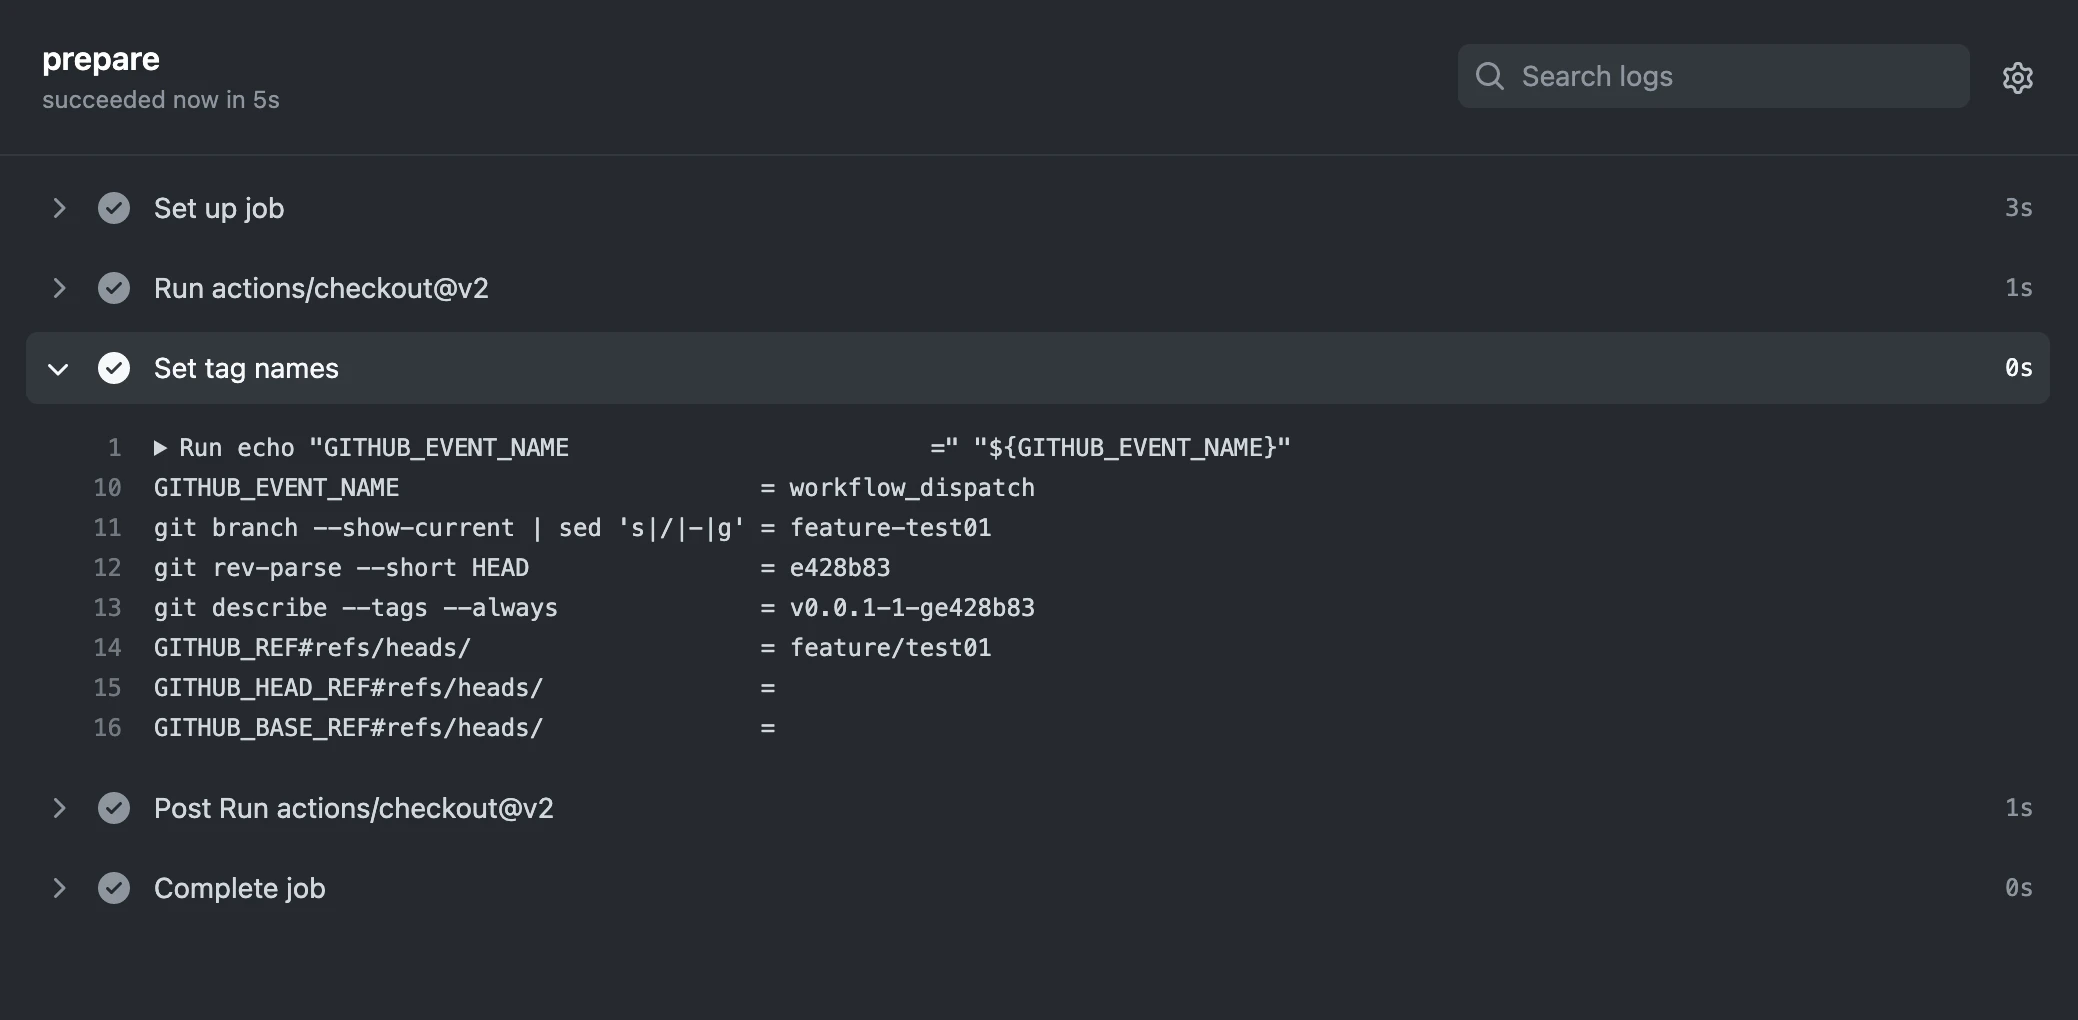Click log line number 10

pos(107,488)
